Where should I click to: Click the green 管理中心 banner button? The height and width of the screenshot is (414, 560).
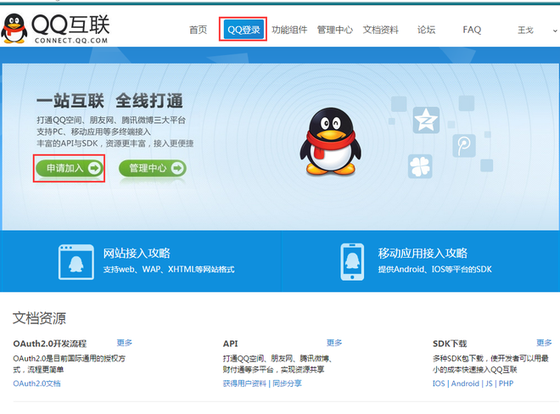(x=152, y=168)
